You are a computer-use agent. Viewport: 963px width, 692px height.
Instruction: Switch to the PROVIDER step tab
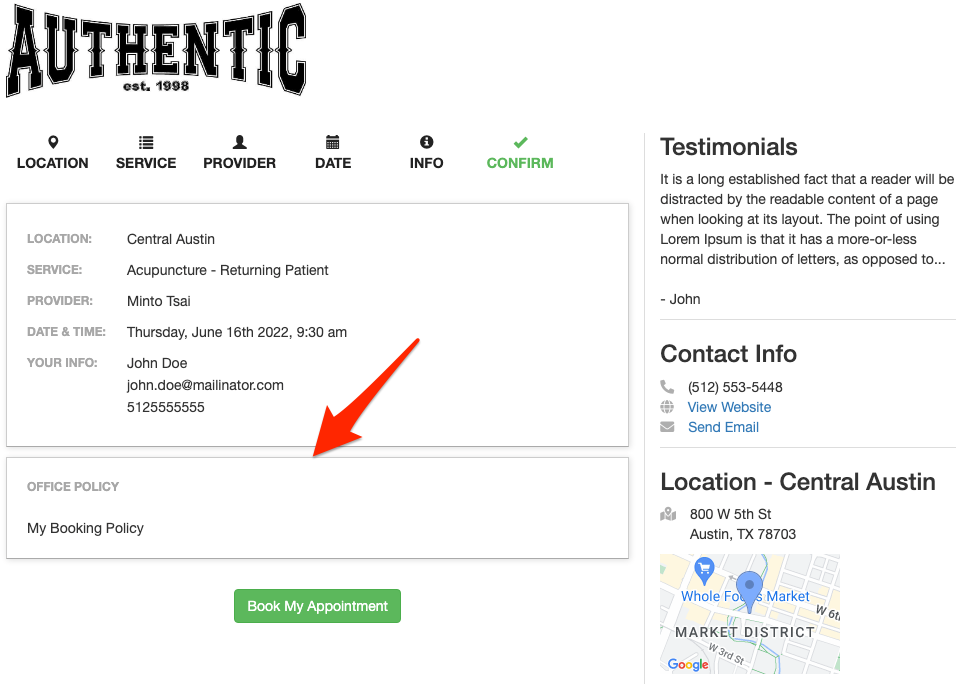coord(239,163)
